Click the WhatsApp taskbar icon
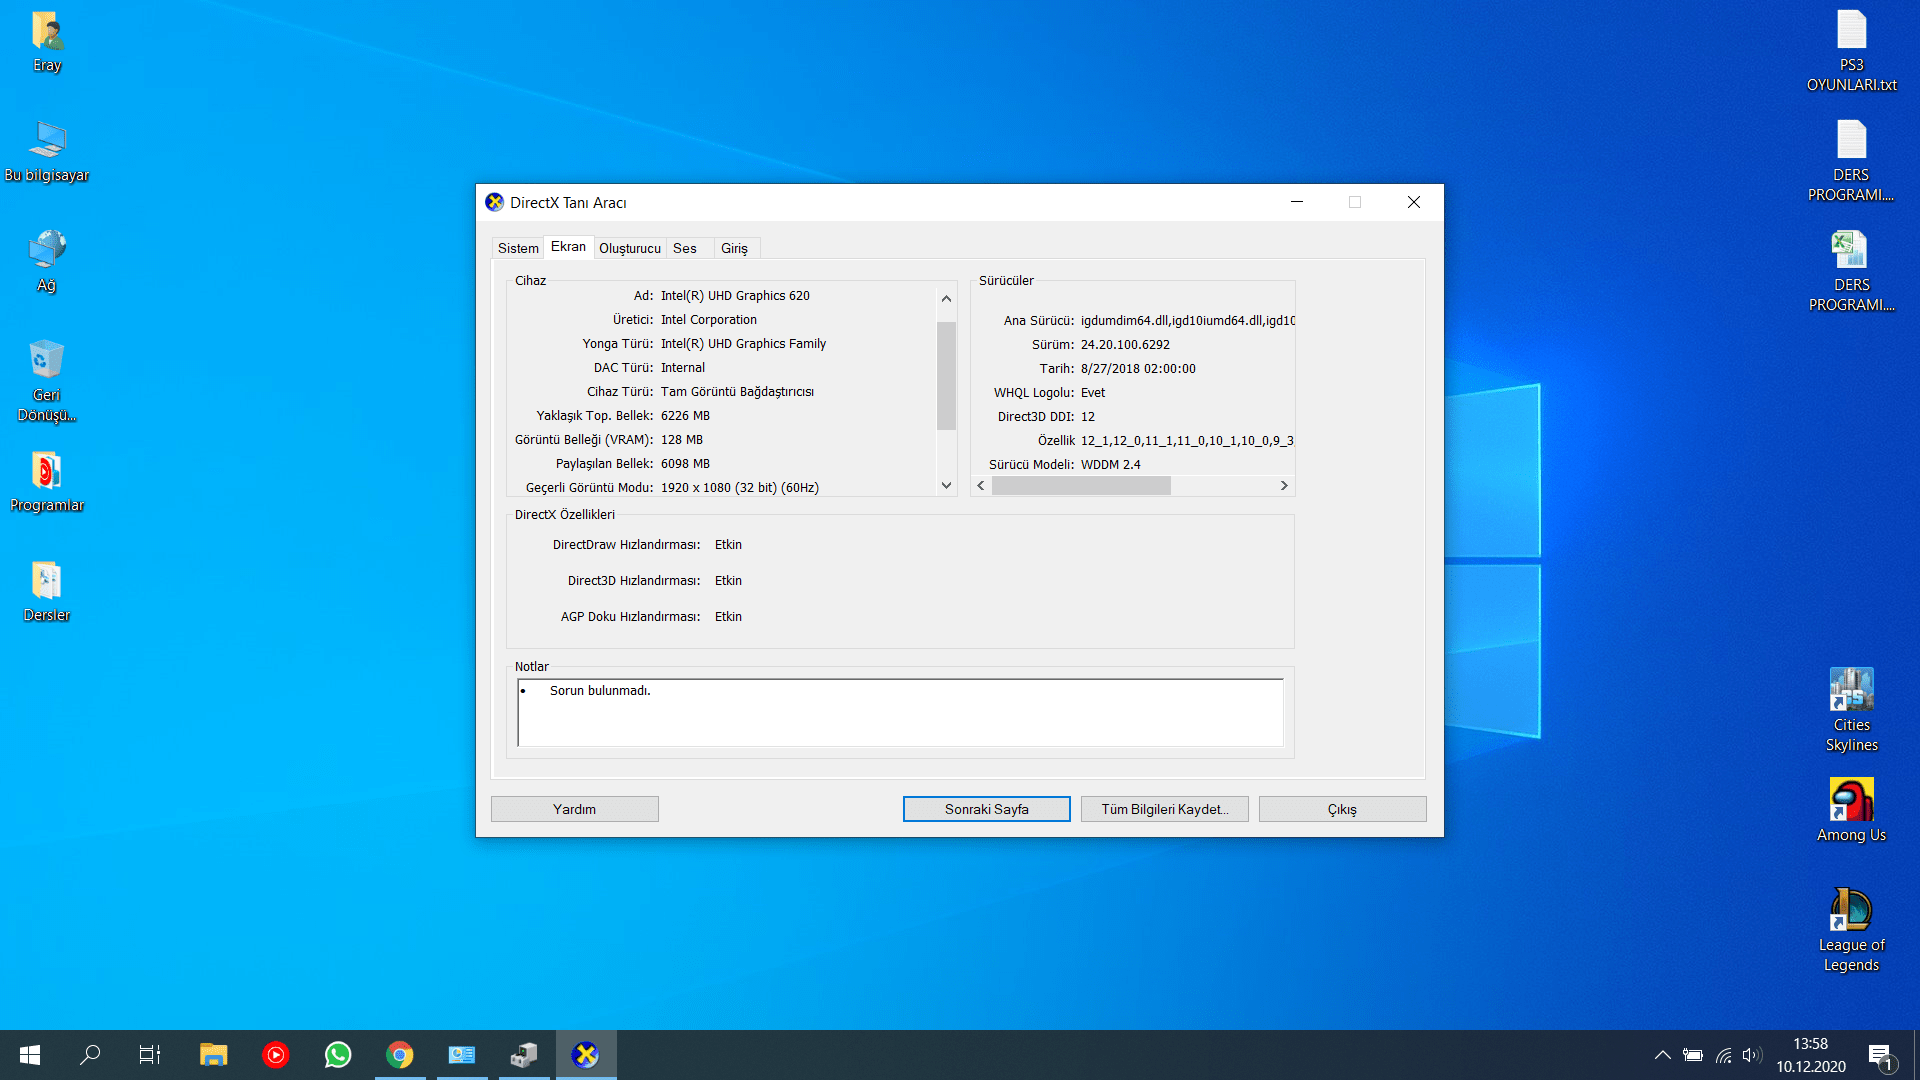1920x1080 pixels. pyautogui.click(x=338, y=1055)
